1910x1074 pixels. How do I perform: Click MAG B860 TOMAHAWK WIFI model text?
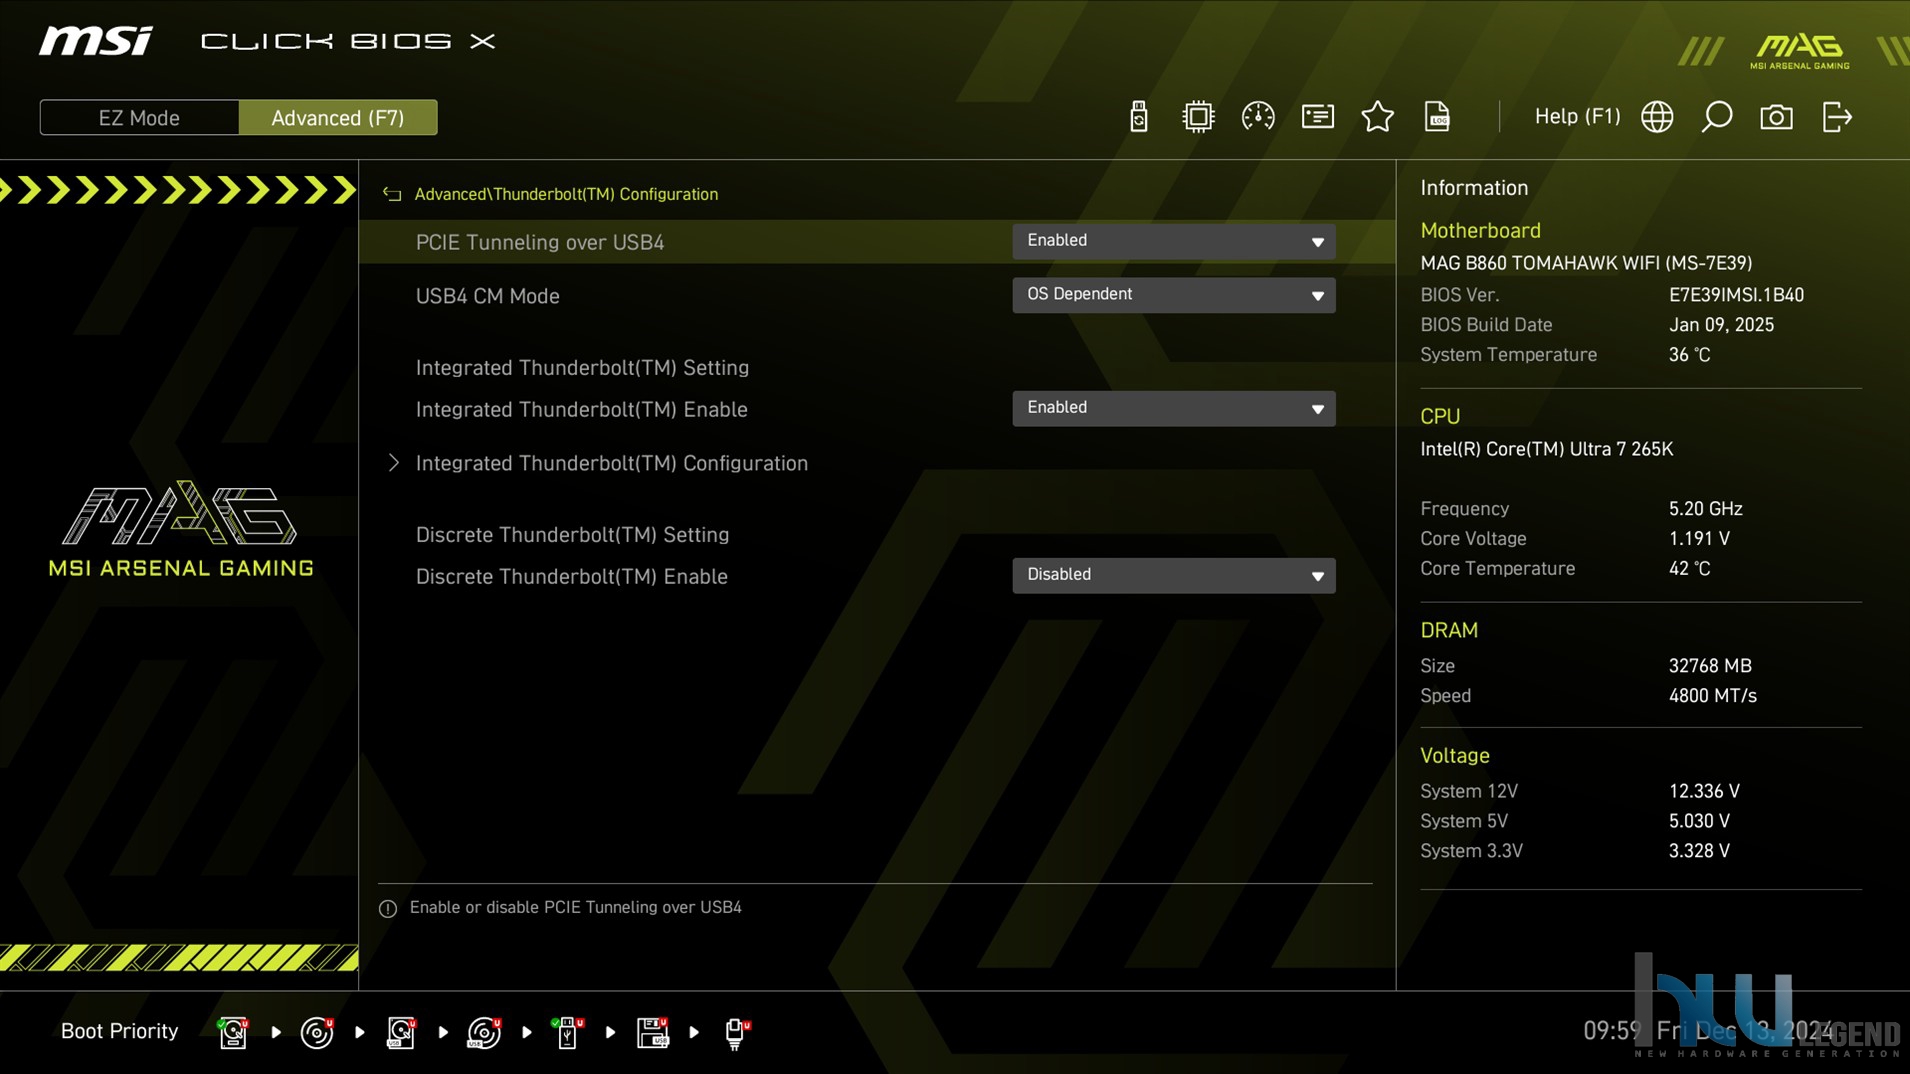pos(1586,263)
